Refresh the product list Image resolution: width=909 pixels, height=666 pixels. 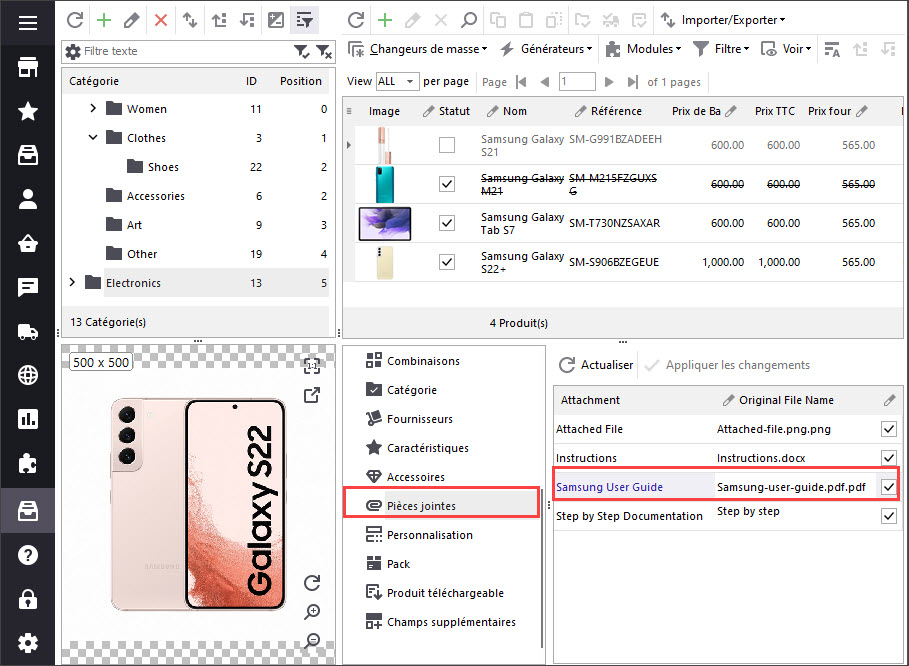356,20
